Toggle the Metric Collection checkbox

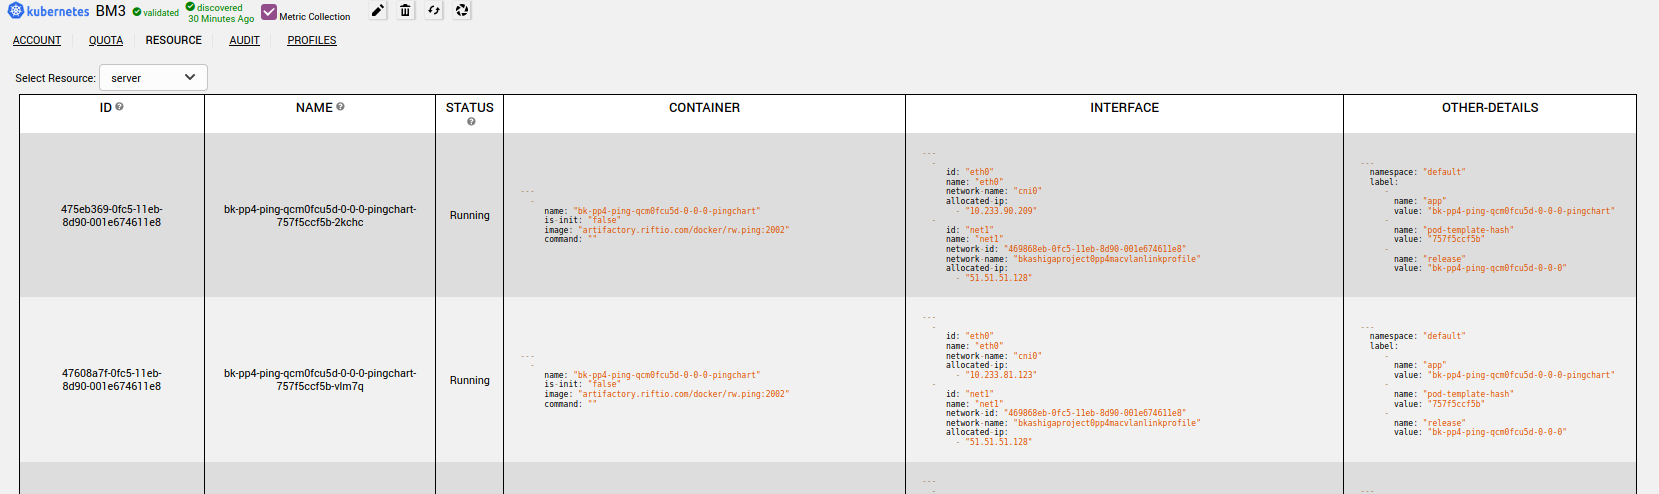269,12
